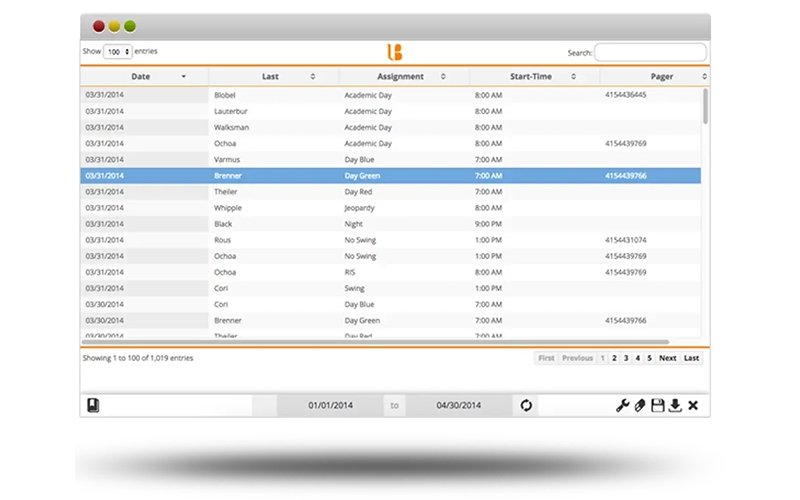
Task: Sort table by Assignment column header
Action: coord(404,76)
